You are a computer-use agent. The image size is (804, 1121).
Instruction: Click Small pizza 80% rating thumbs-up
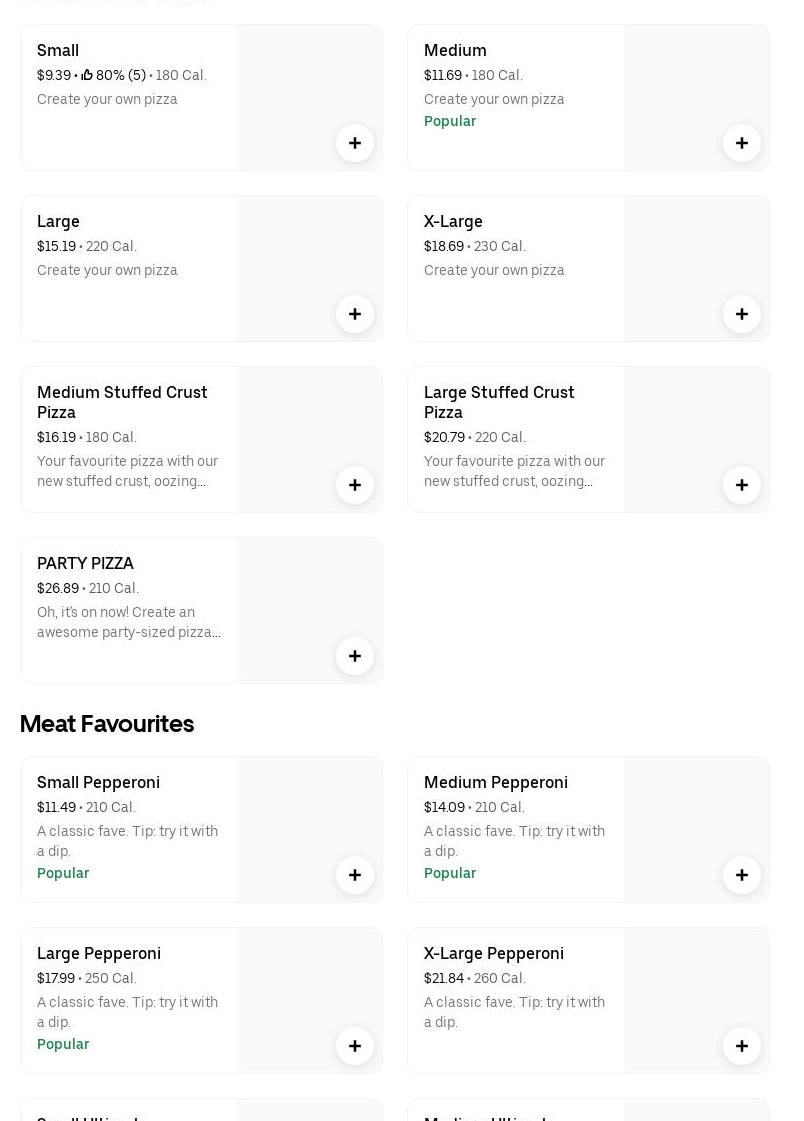click(87, 75)
